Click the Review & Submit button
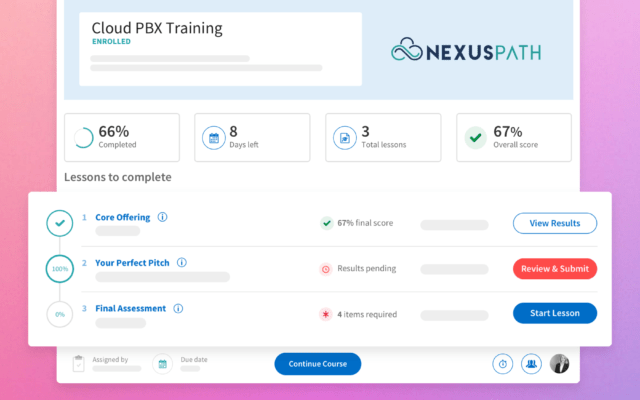This screenshot has width=640, height=400. click(555, 269)
